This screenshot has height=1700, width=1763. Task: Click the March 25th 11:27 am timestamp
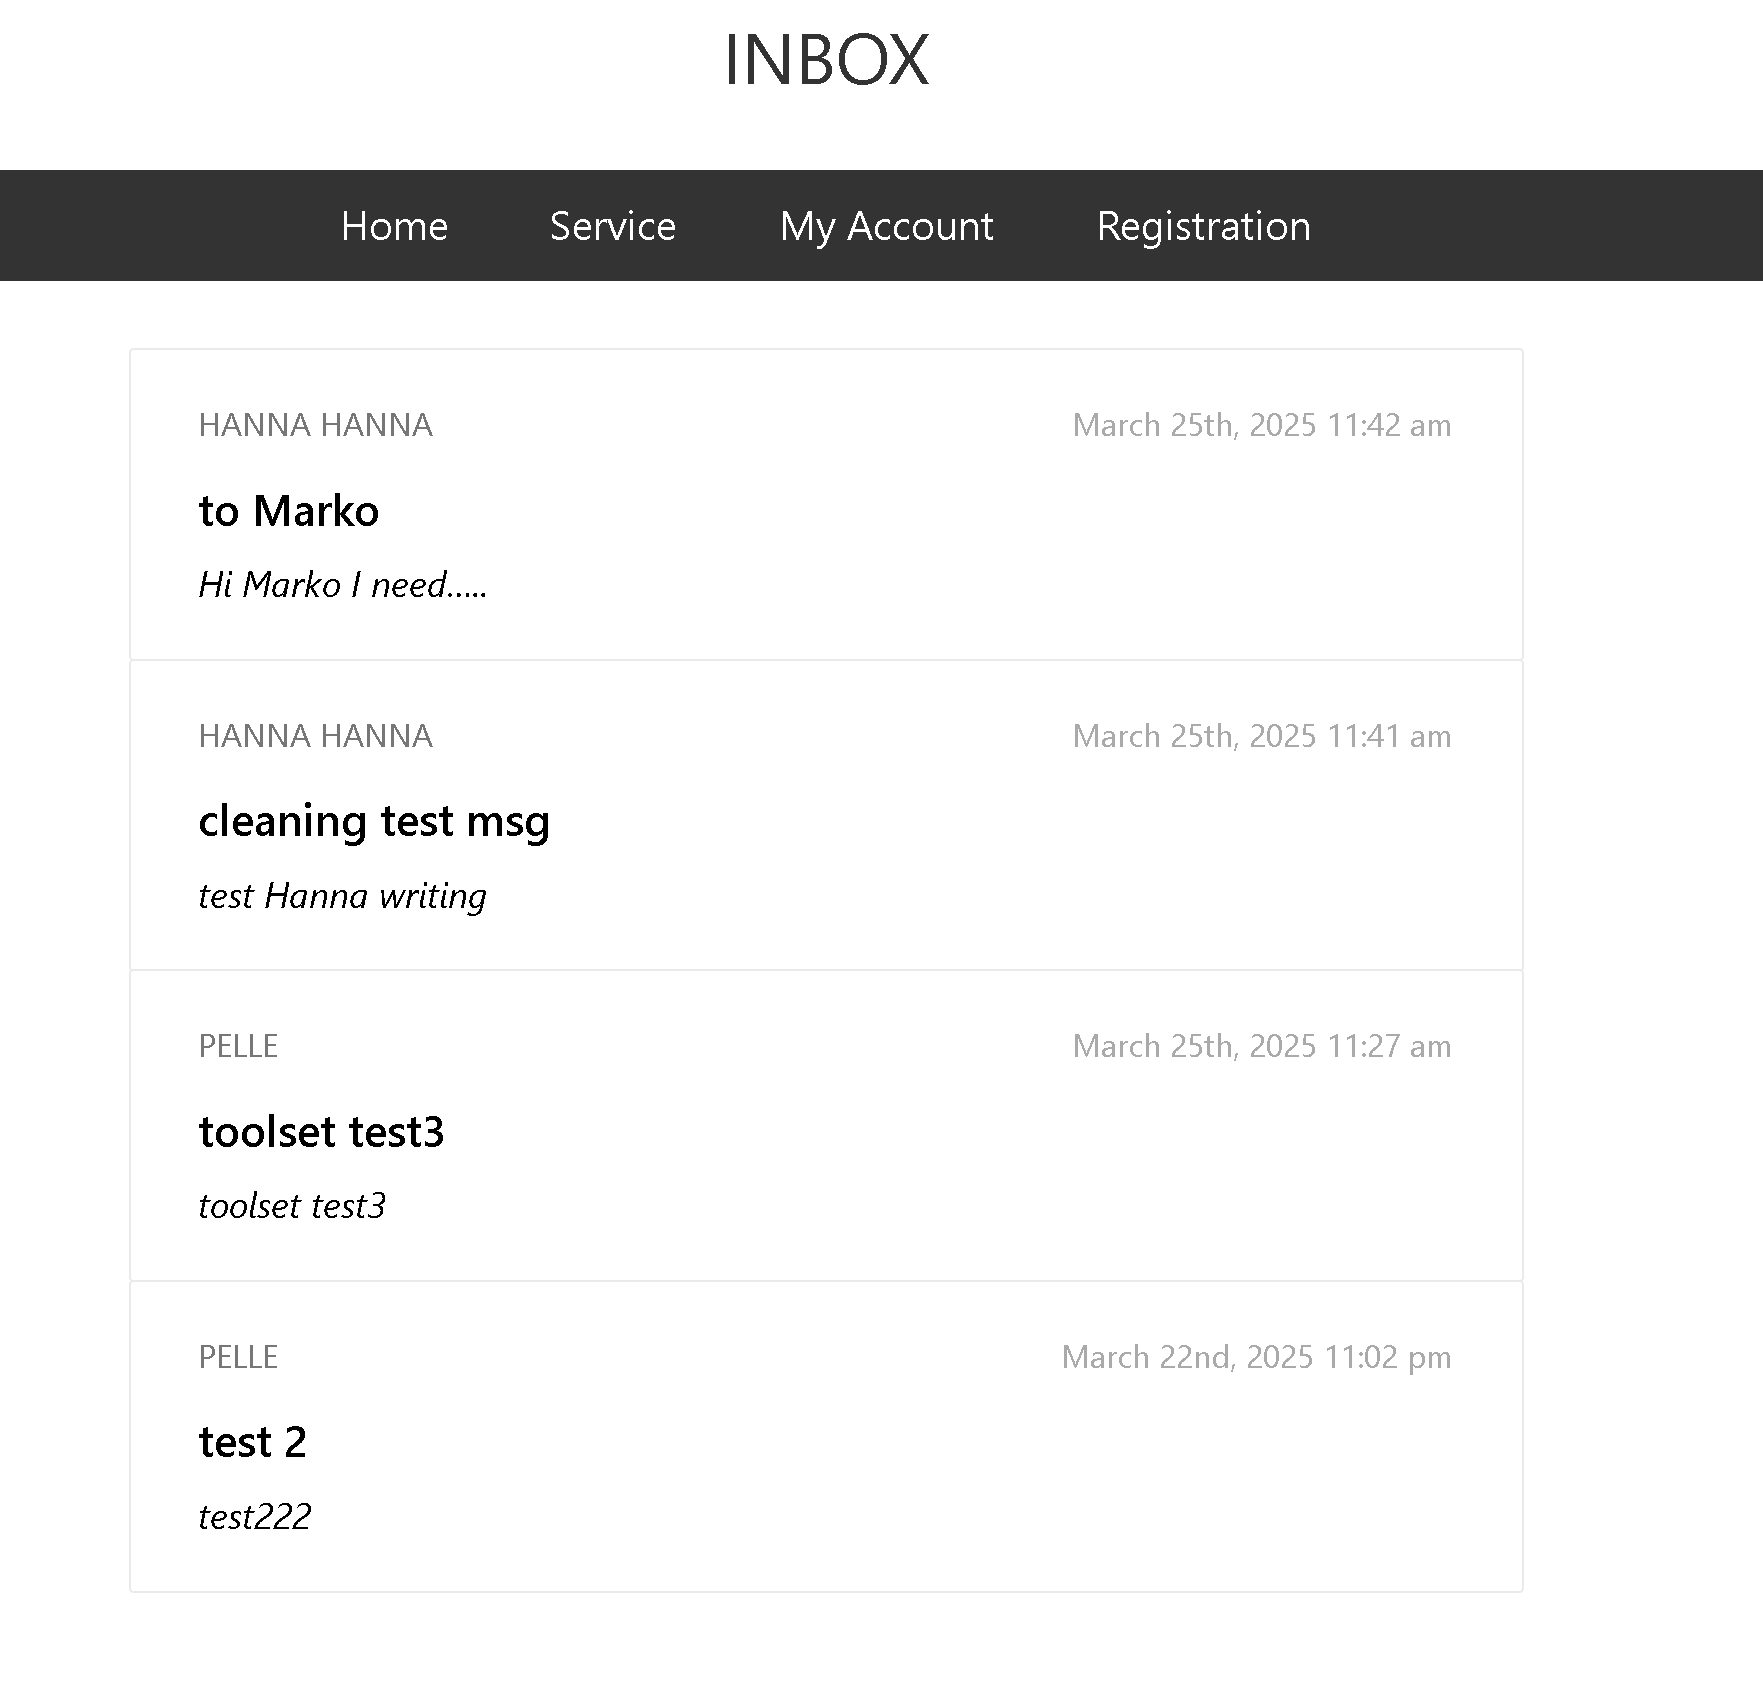(x=1261, y=1046)
